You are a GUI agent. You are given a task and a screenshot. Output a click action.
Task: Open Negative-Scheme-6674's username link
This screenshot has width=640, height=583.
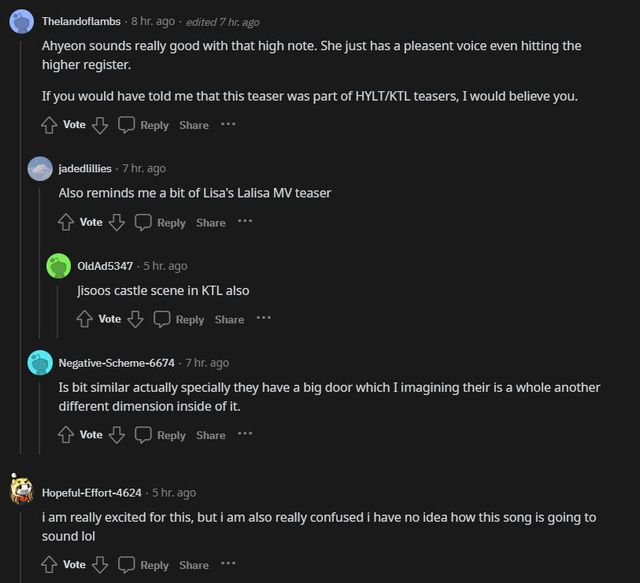(x=116, y=362)
